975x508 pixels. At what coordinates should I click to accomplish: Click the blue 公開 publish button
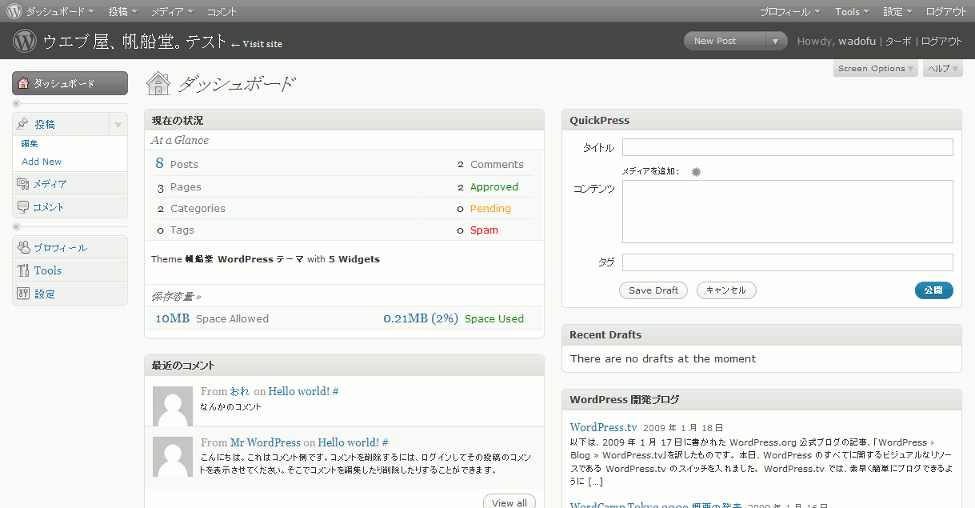(x=933, y=290)
